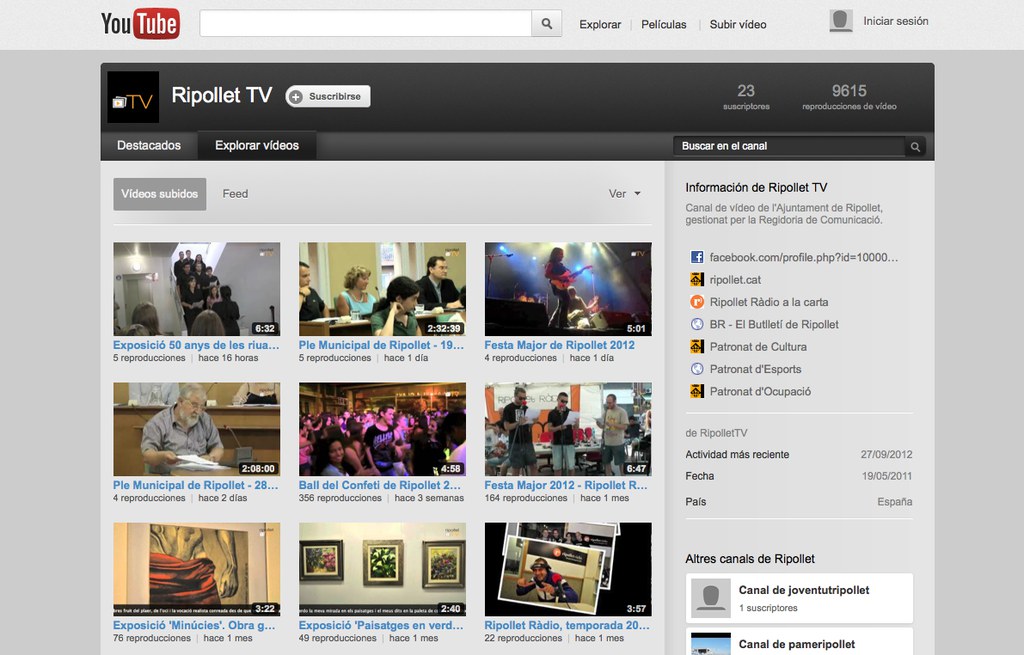Focus the Buscar en el canal field
1024x655 pixels.
tap(788, 147)
